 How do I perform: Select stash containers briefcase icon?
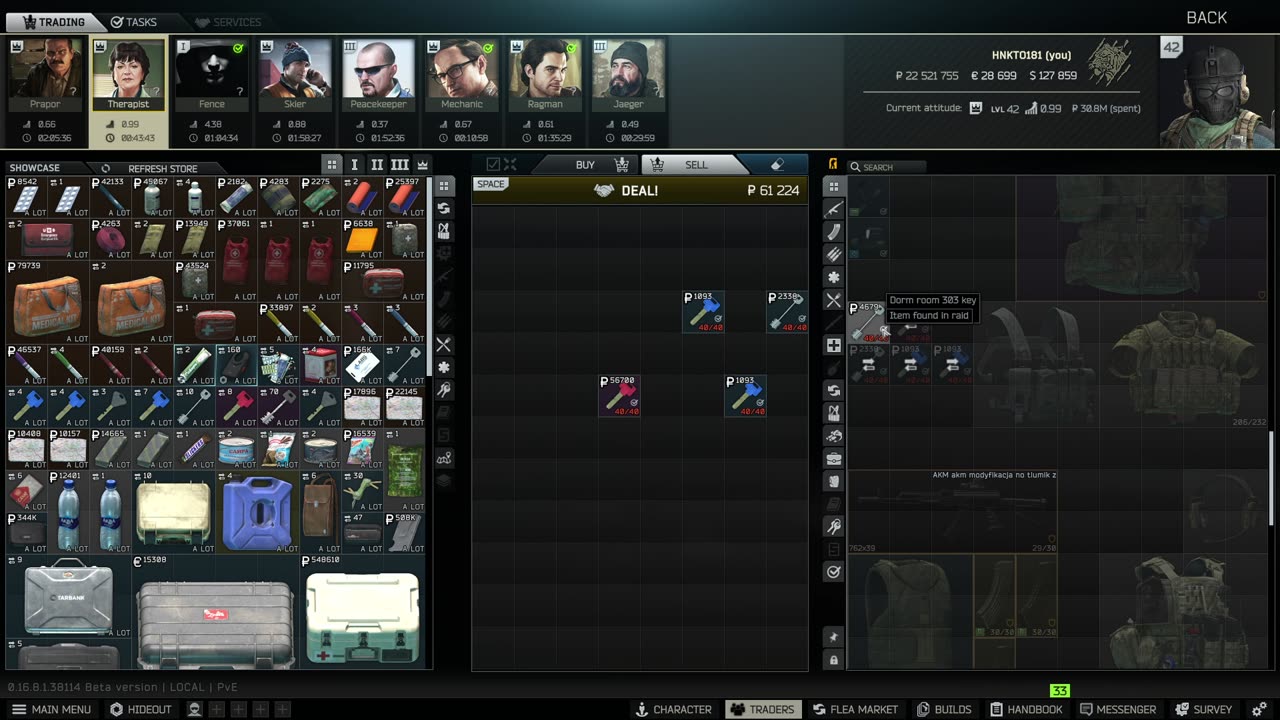click(x=834, y=458)
